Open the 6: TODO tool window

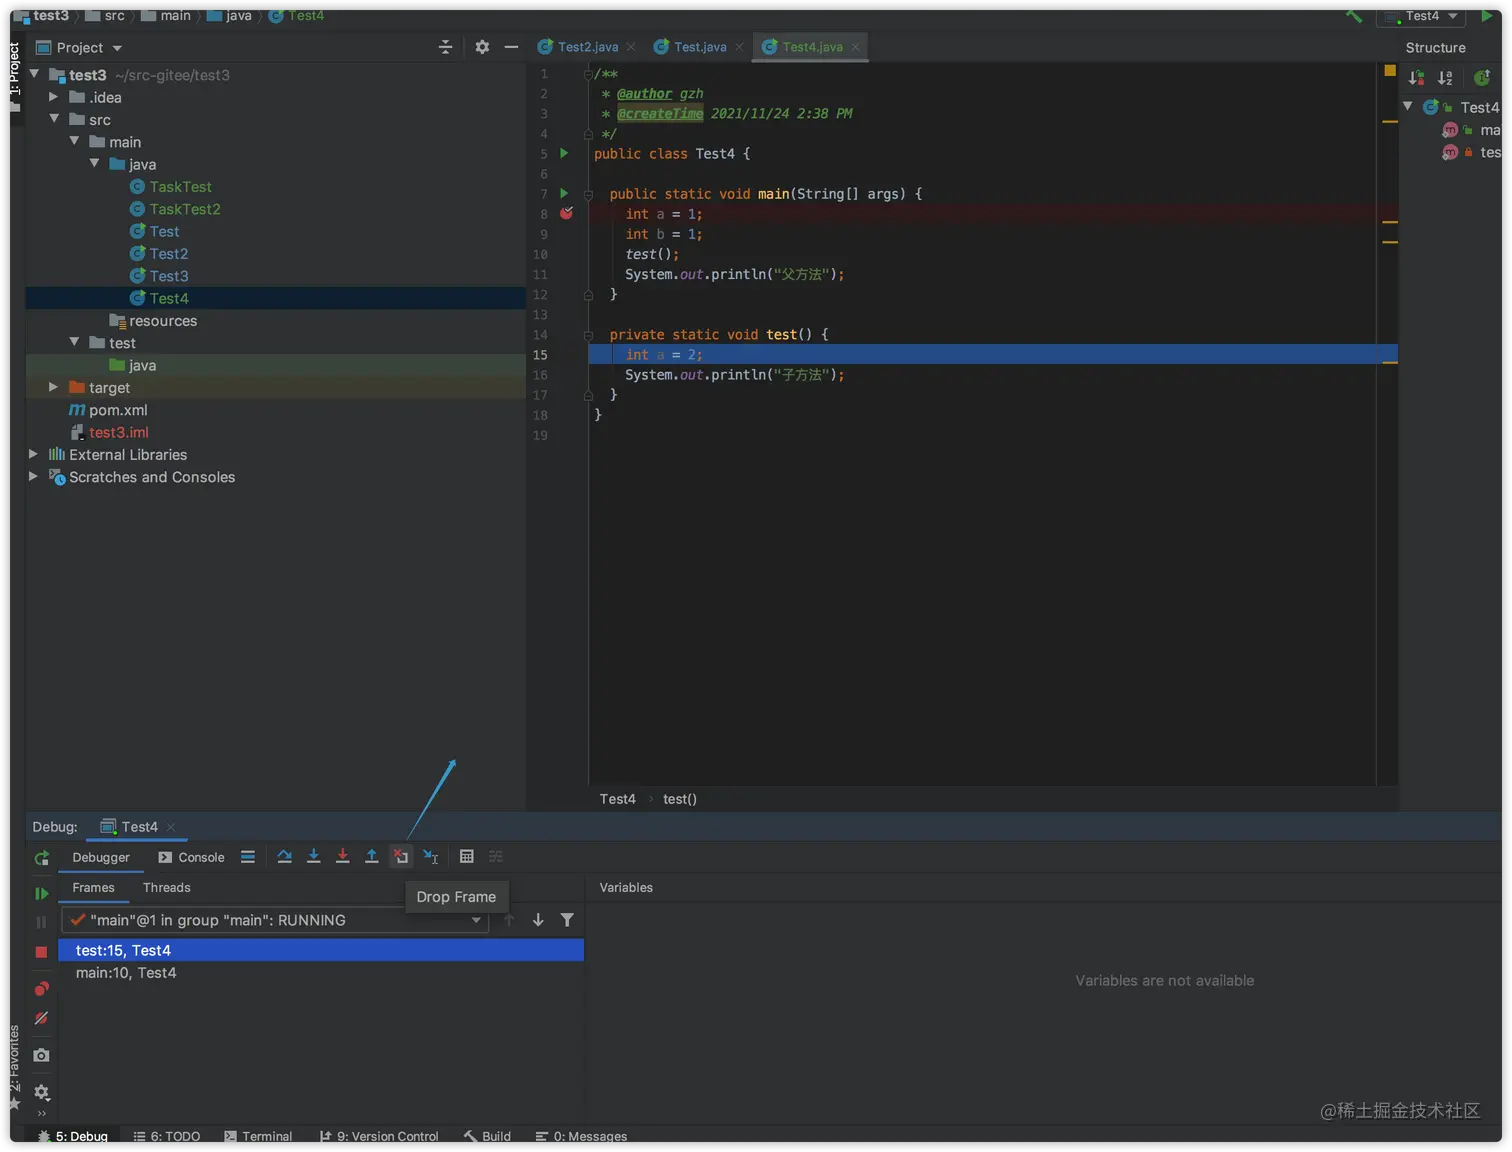coord(166,1136)
